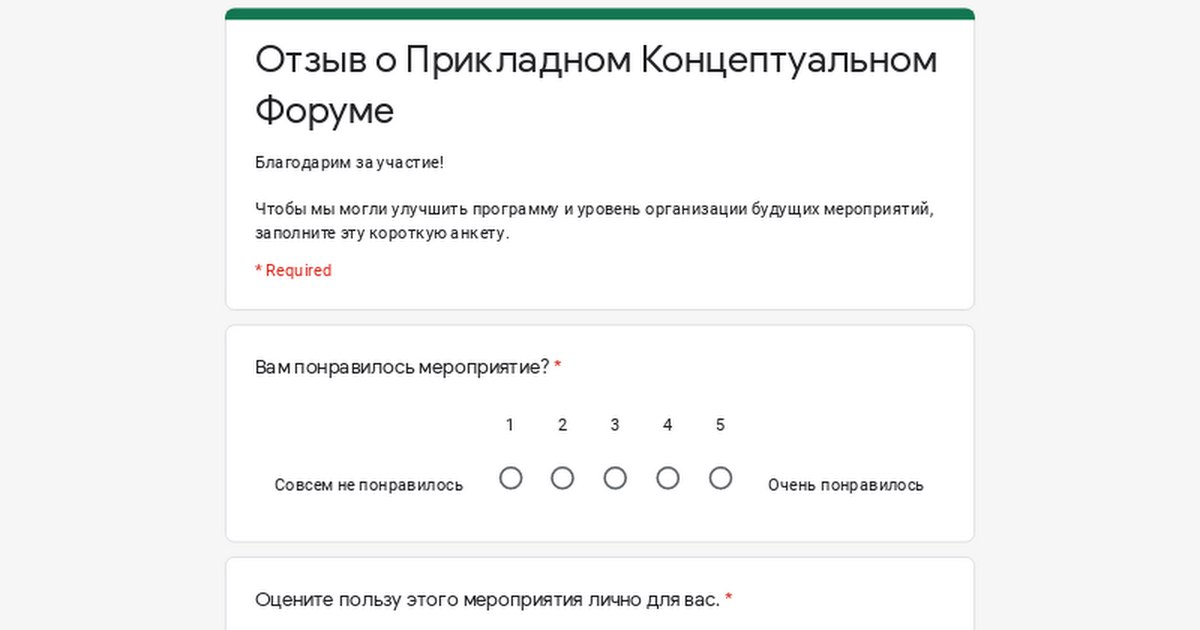Choose rating 2 radio button on the scale

click(563, 478)
